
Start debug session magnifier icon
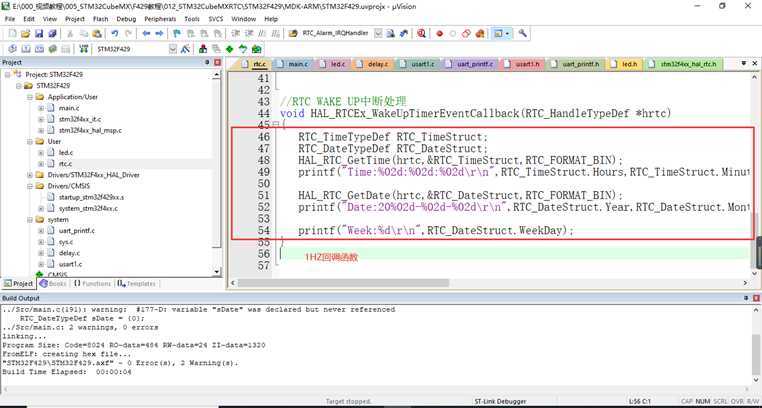point(421,34)
